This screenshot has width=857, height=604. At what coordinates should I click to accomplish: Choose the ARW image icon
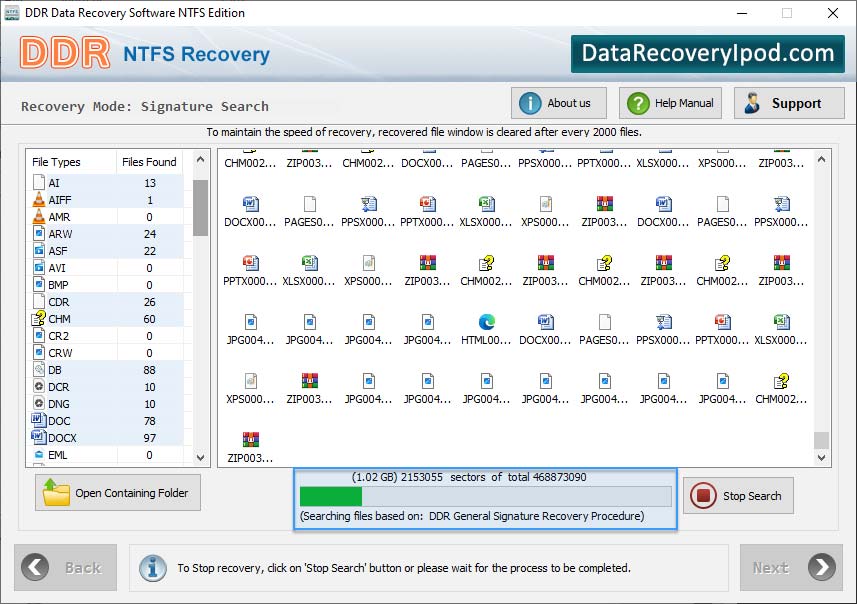tap(39, 233)
